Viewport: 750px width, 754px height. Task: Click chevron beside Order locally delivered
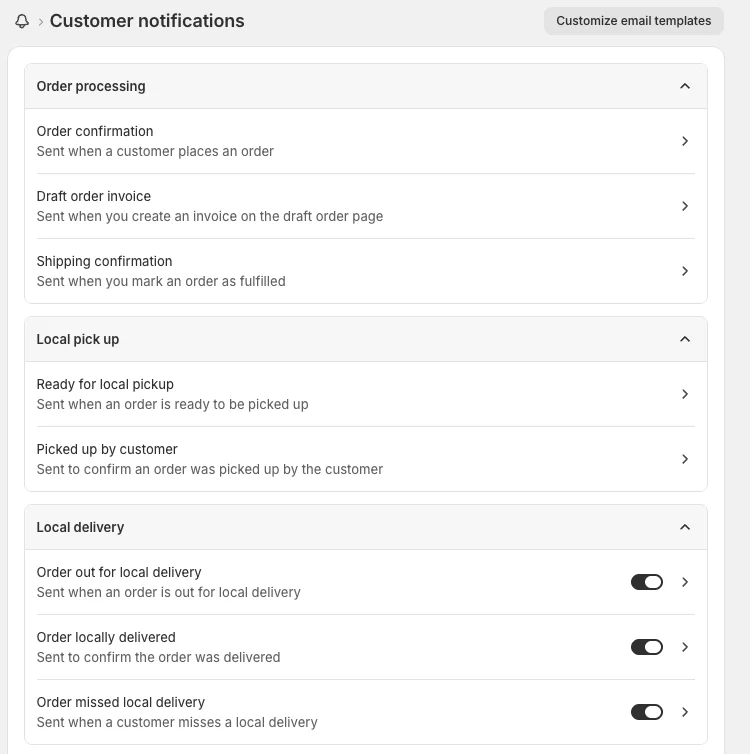pyautogui.click(x=685, y=647)
